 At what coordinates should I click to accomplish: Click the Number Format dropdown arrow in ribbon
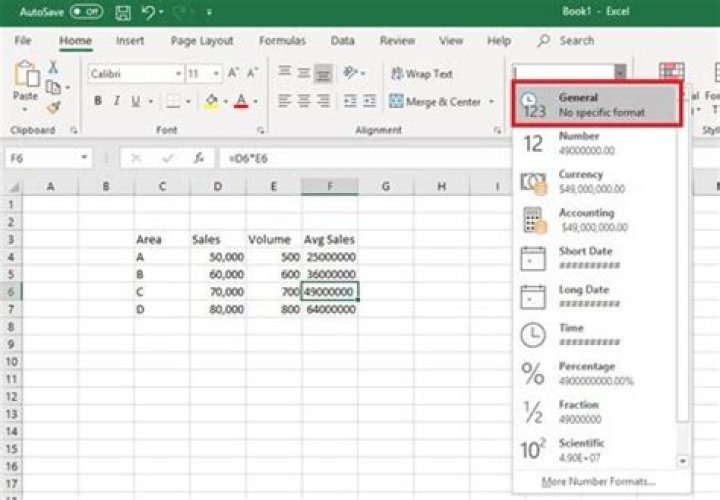pos(620,73)
